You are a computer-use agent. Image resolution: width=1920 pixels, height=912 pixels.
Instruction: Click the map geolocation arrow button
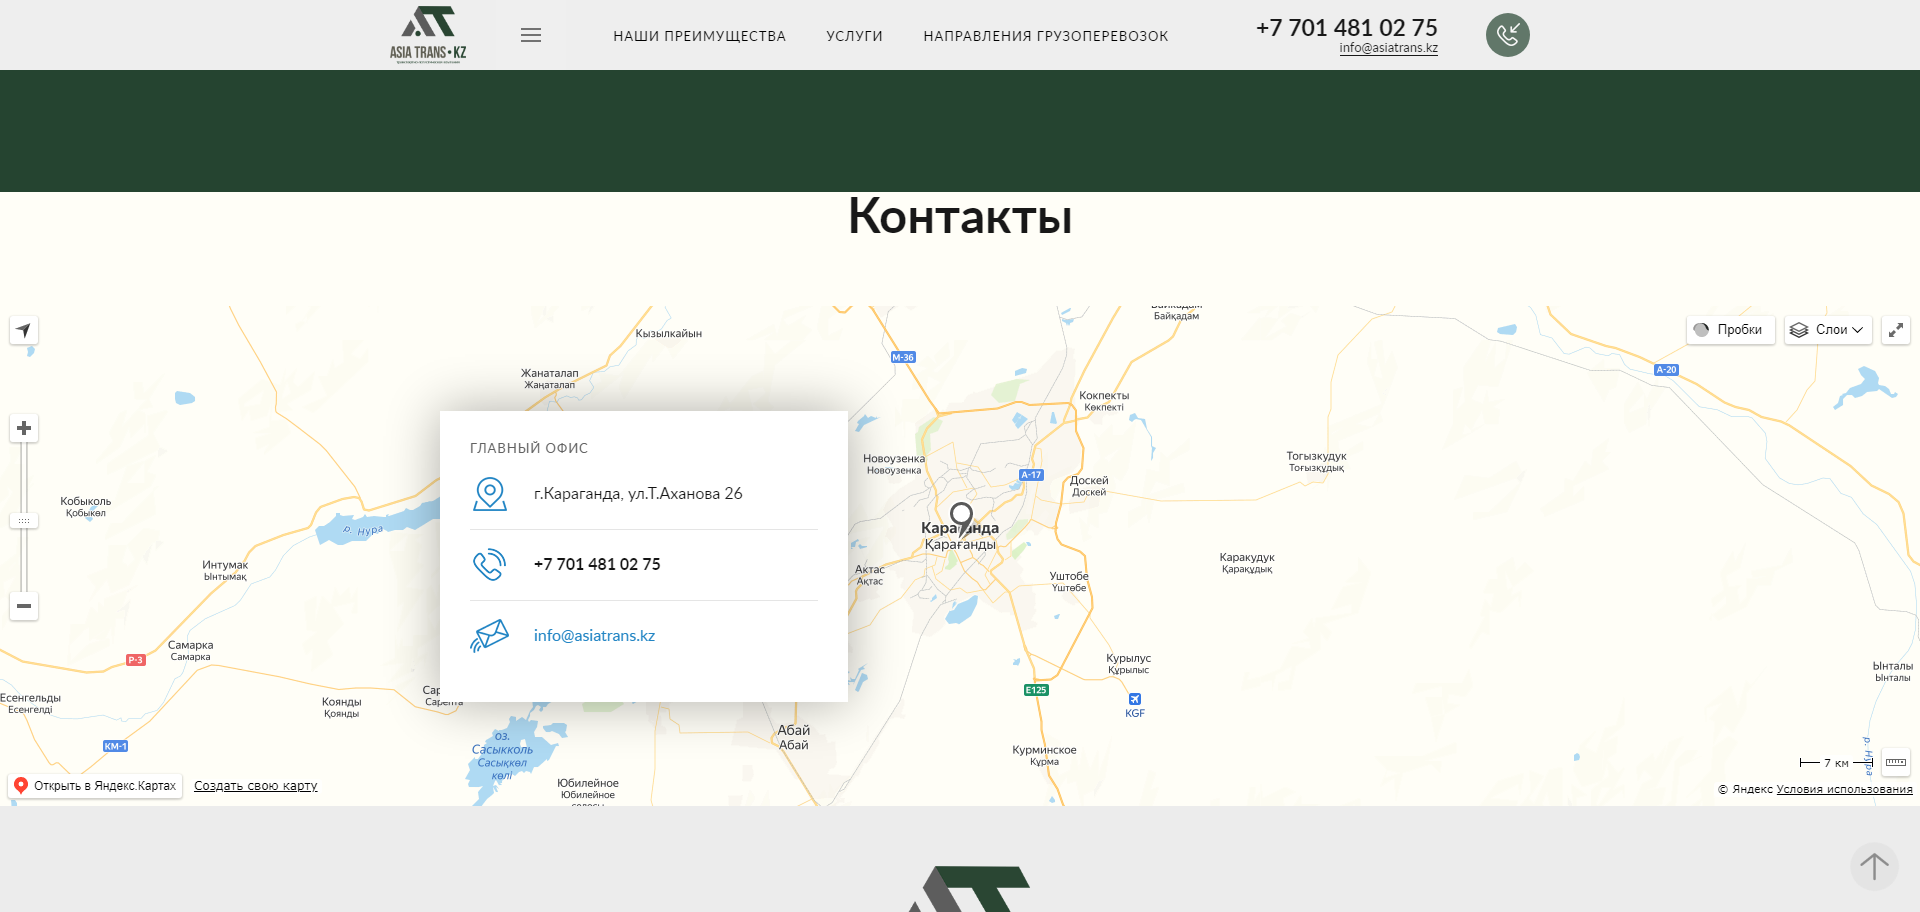tap(24, 330)
